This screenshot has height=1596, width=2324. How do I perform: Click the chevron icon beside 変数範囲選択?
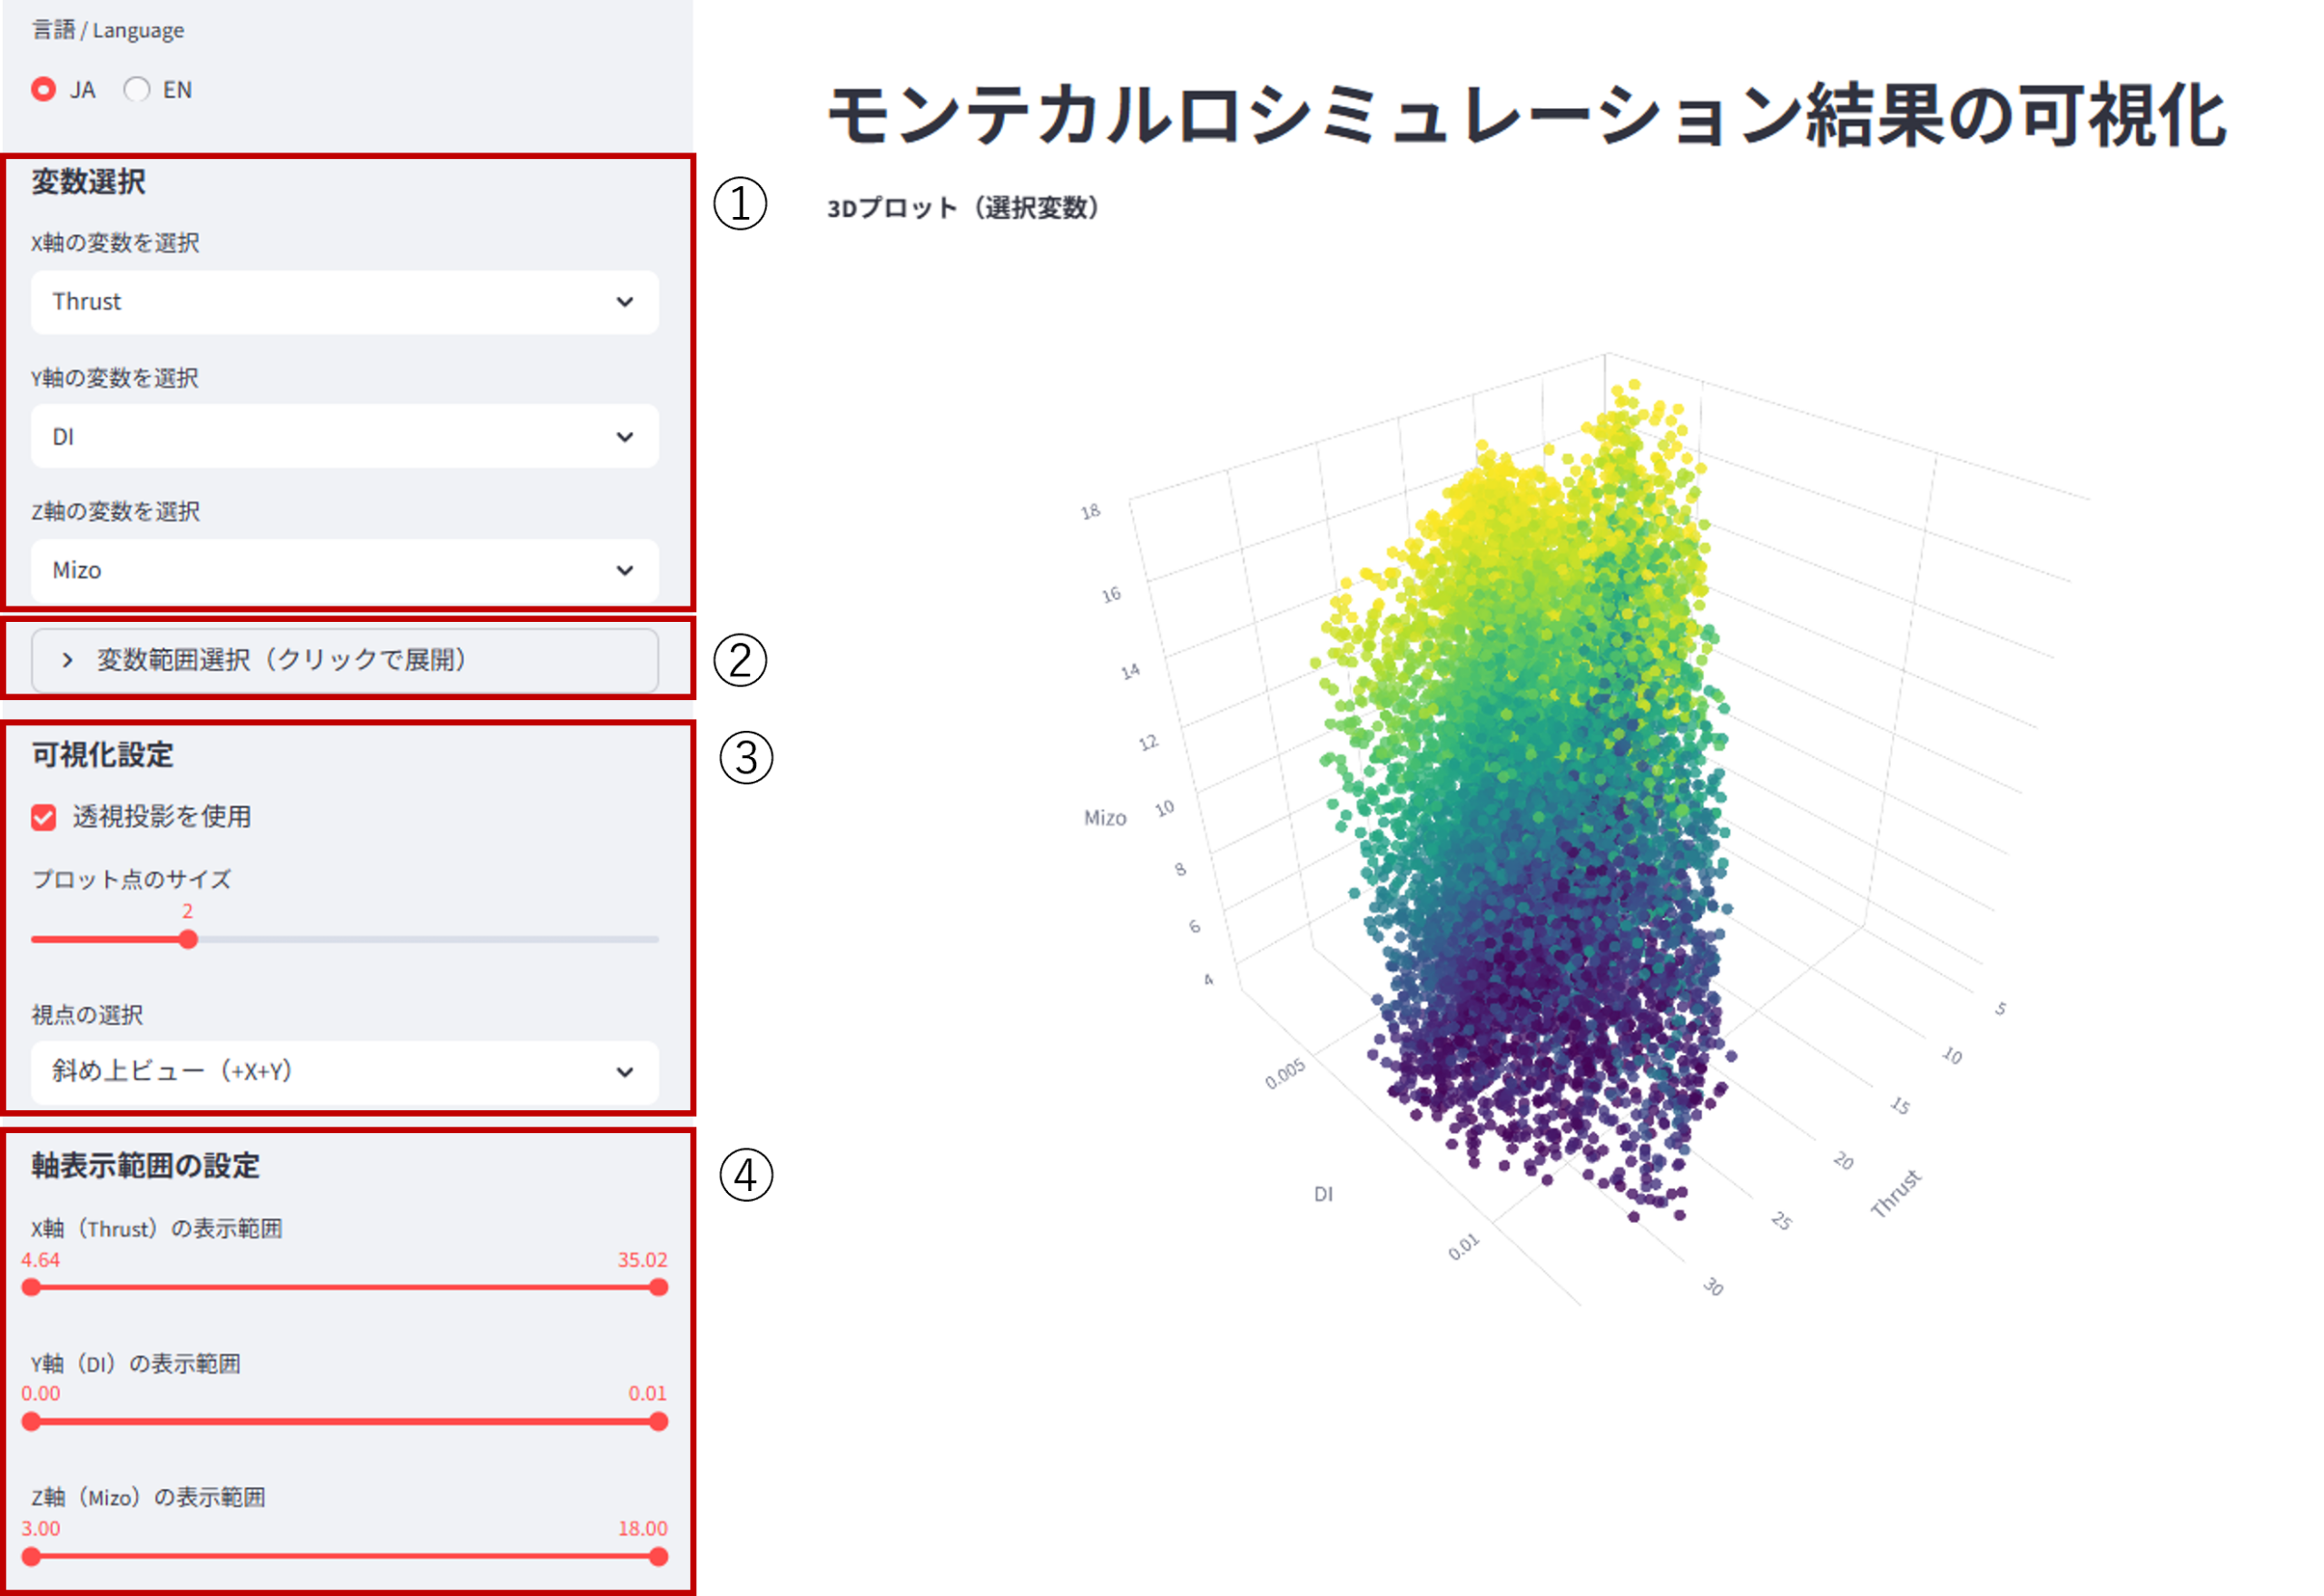coord(67,660)
